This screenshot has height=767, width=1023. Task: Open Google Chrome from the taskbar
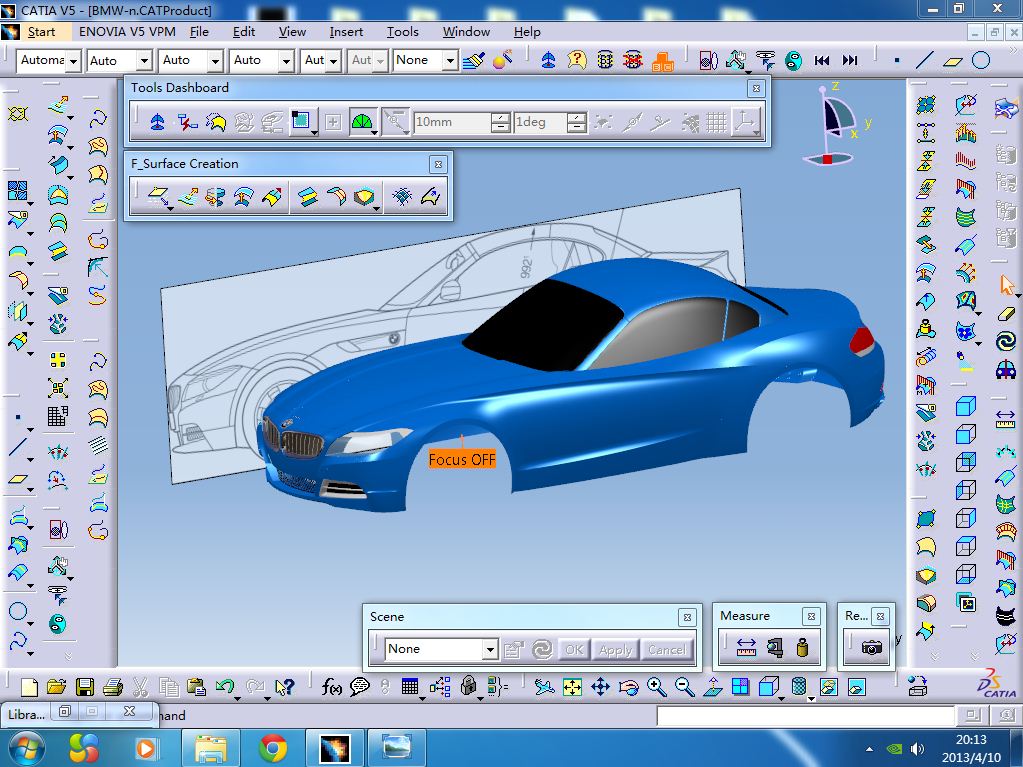273,748
